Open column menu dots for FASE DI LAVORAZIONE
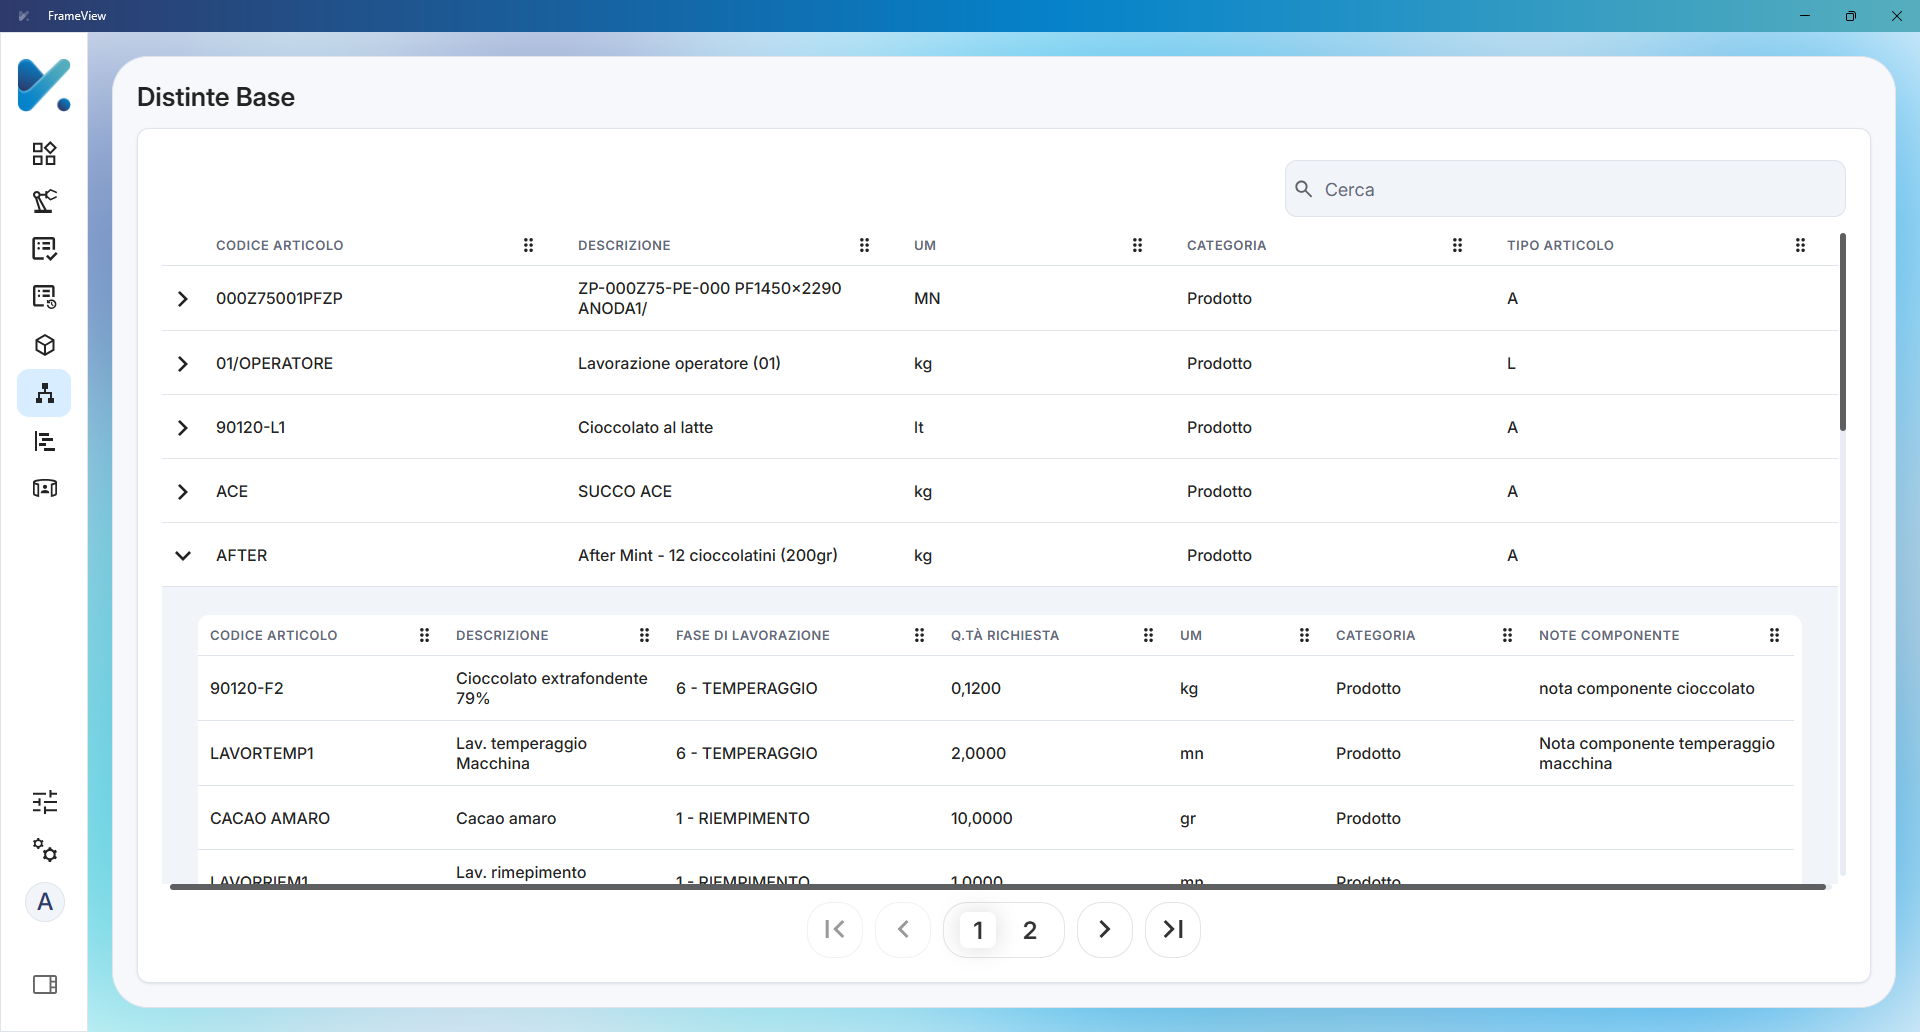1920x1032 pixels. (x=919, y=635)
